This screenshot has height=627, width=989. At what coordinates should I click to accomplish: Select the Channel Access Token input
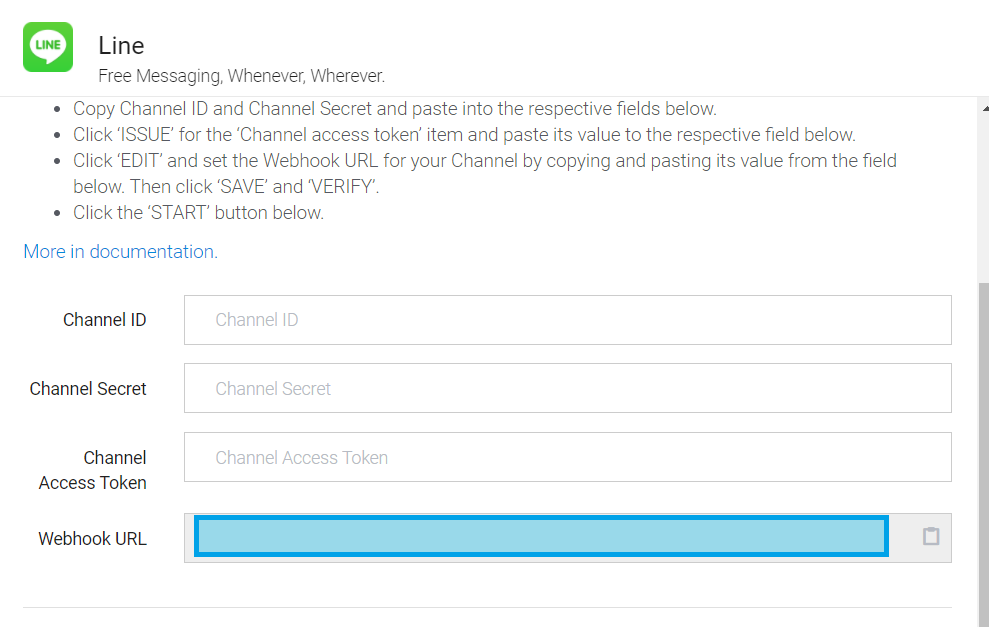click(567, 457)
